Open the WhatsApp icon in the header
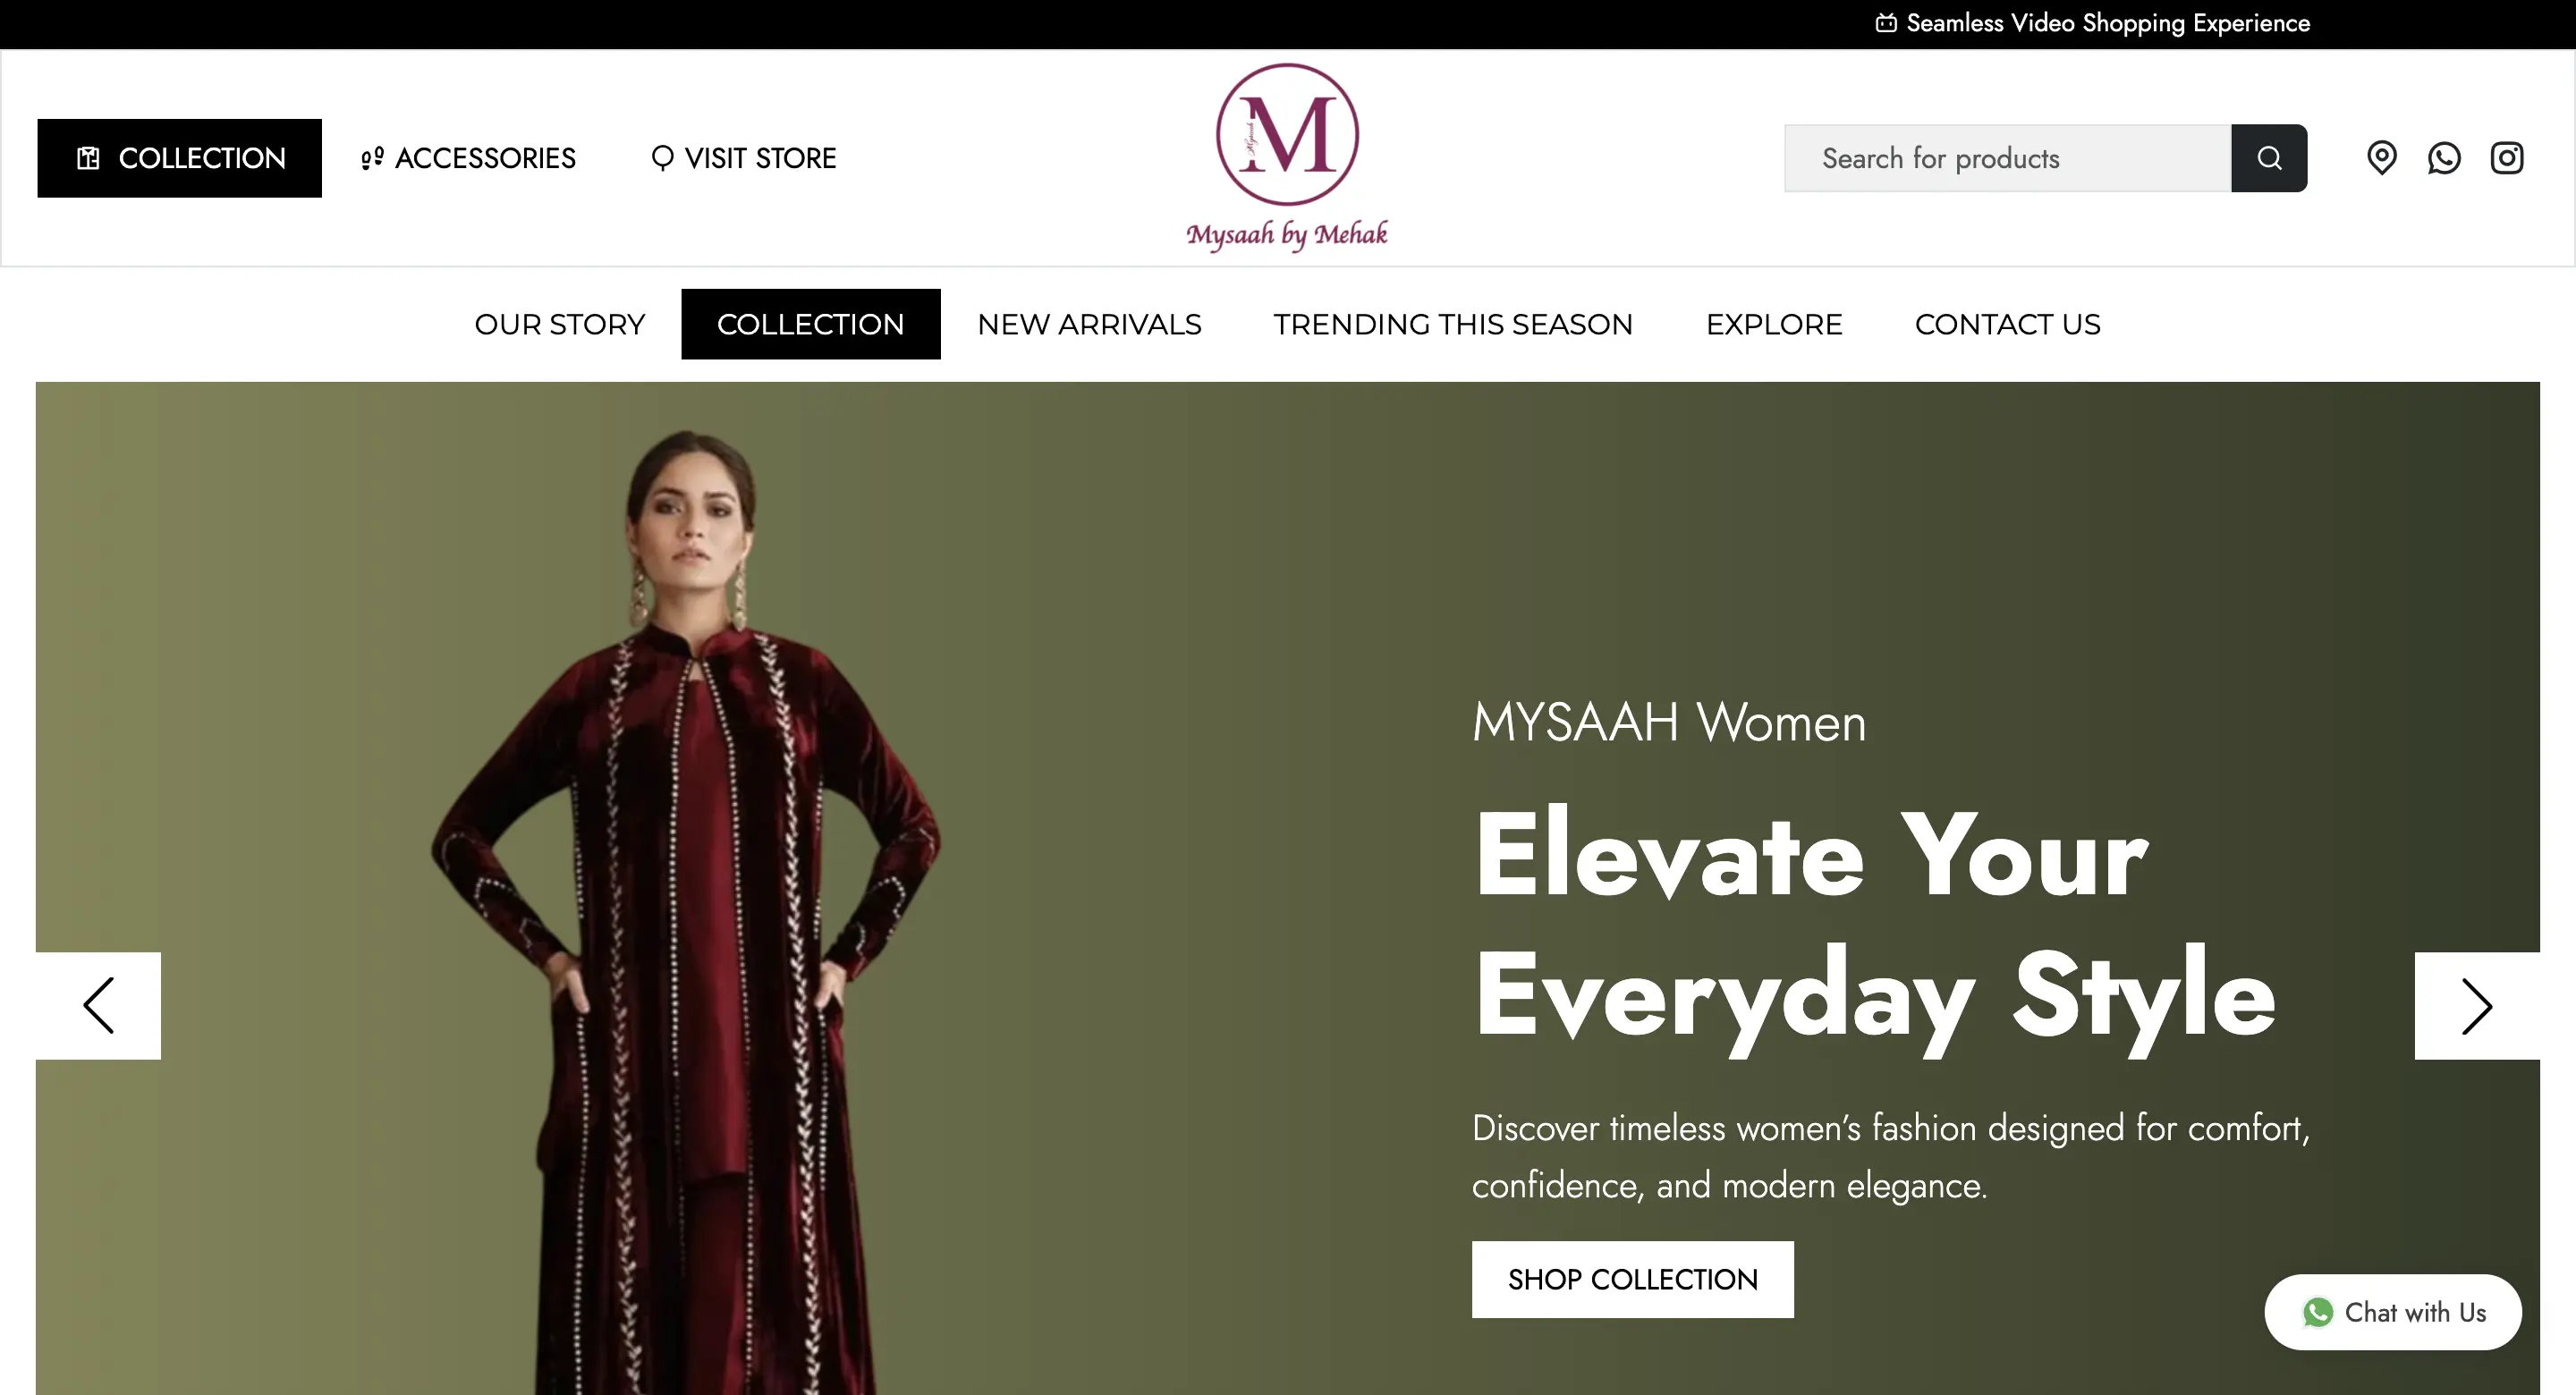Viewport: 2576px width, 1395px height. pos(2443,158)
